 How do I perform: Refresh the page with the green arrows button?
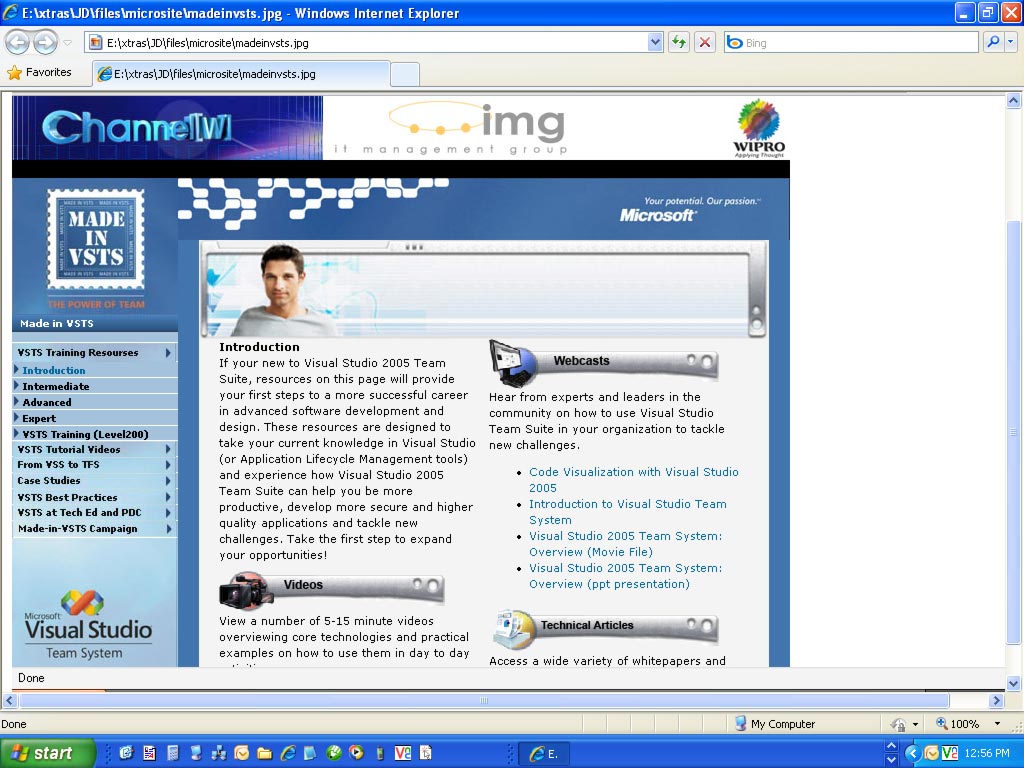click(x=679, y=42)
